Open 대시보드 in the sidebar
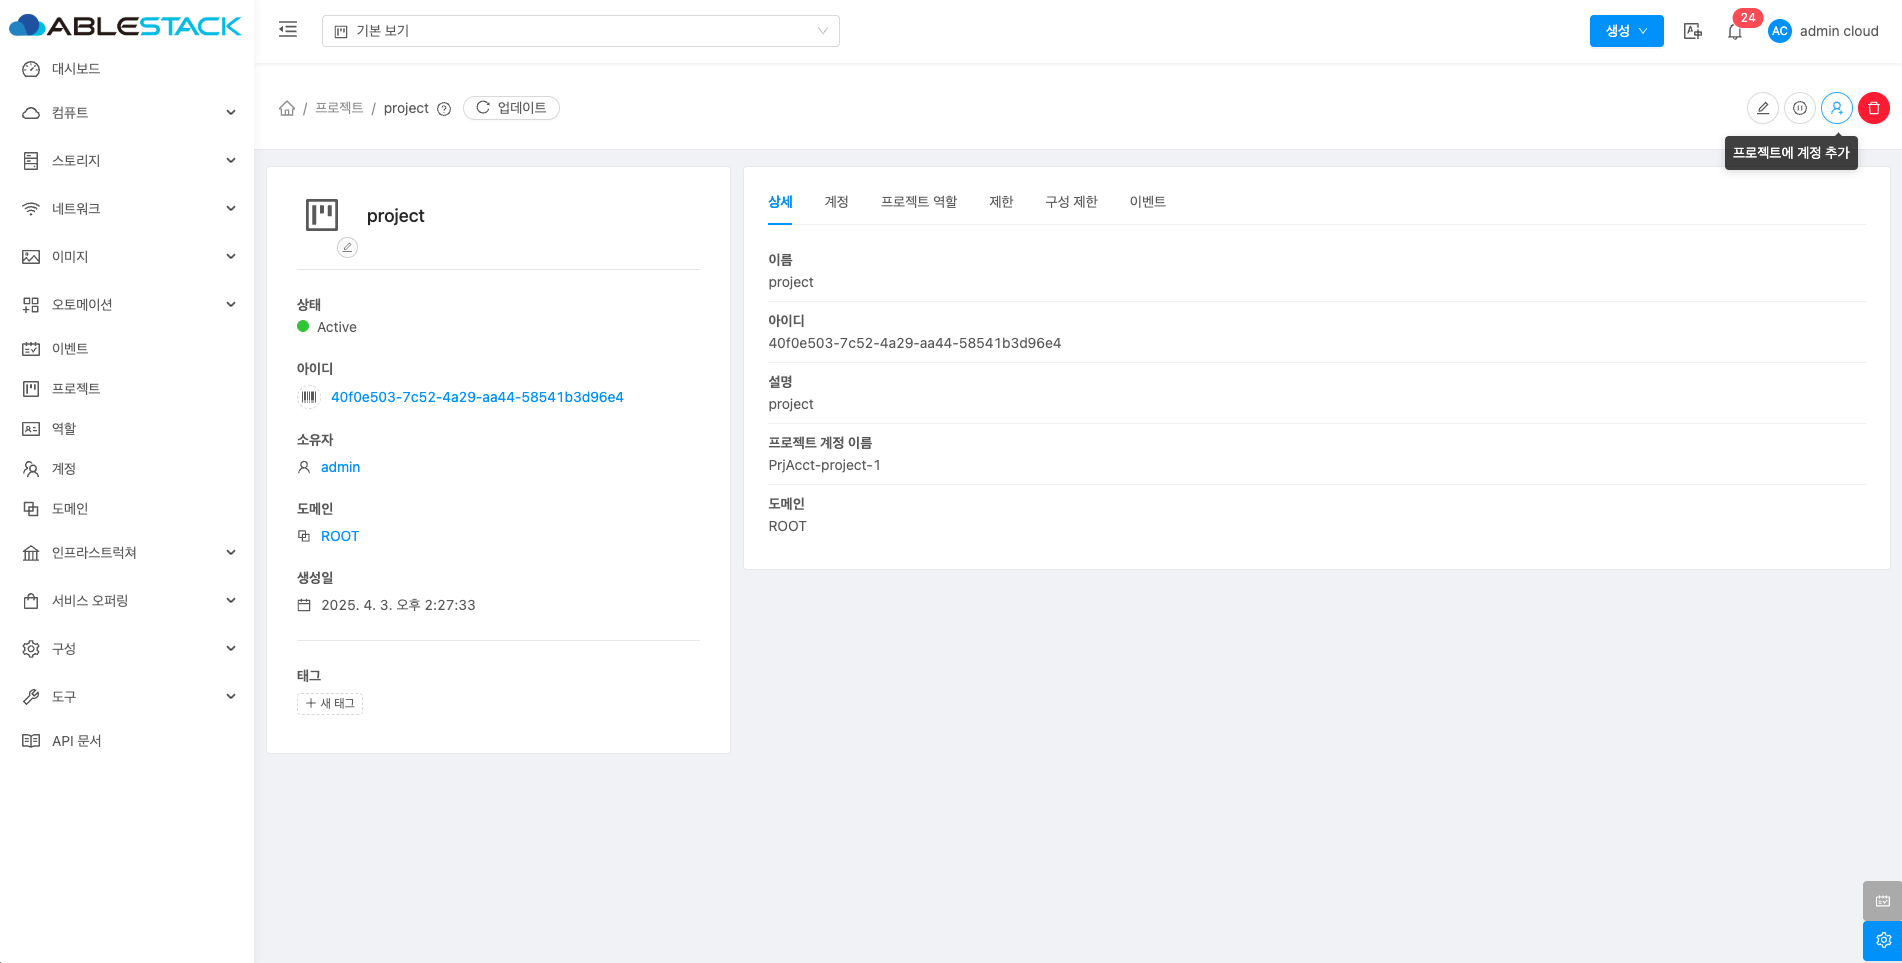This screenshot has width=1902, height=963. [76, 69]
